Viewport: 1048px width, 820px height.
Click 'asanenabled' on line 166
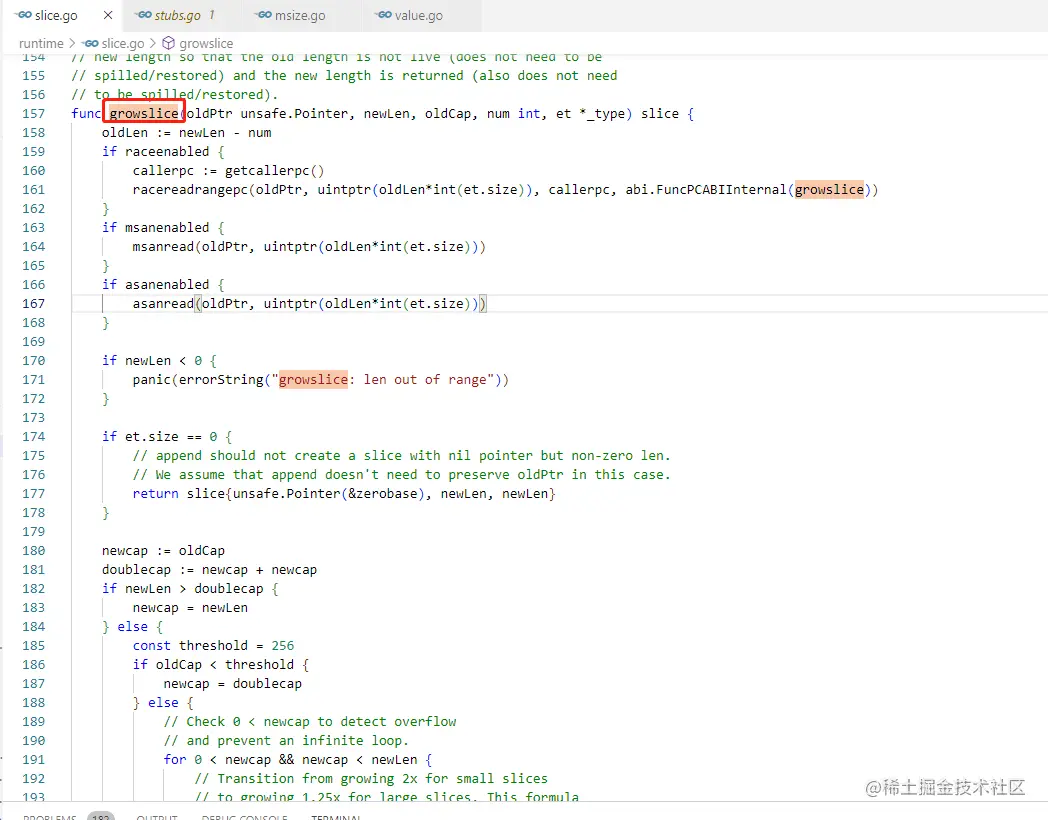(167, 285)
